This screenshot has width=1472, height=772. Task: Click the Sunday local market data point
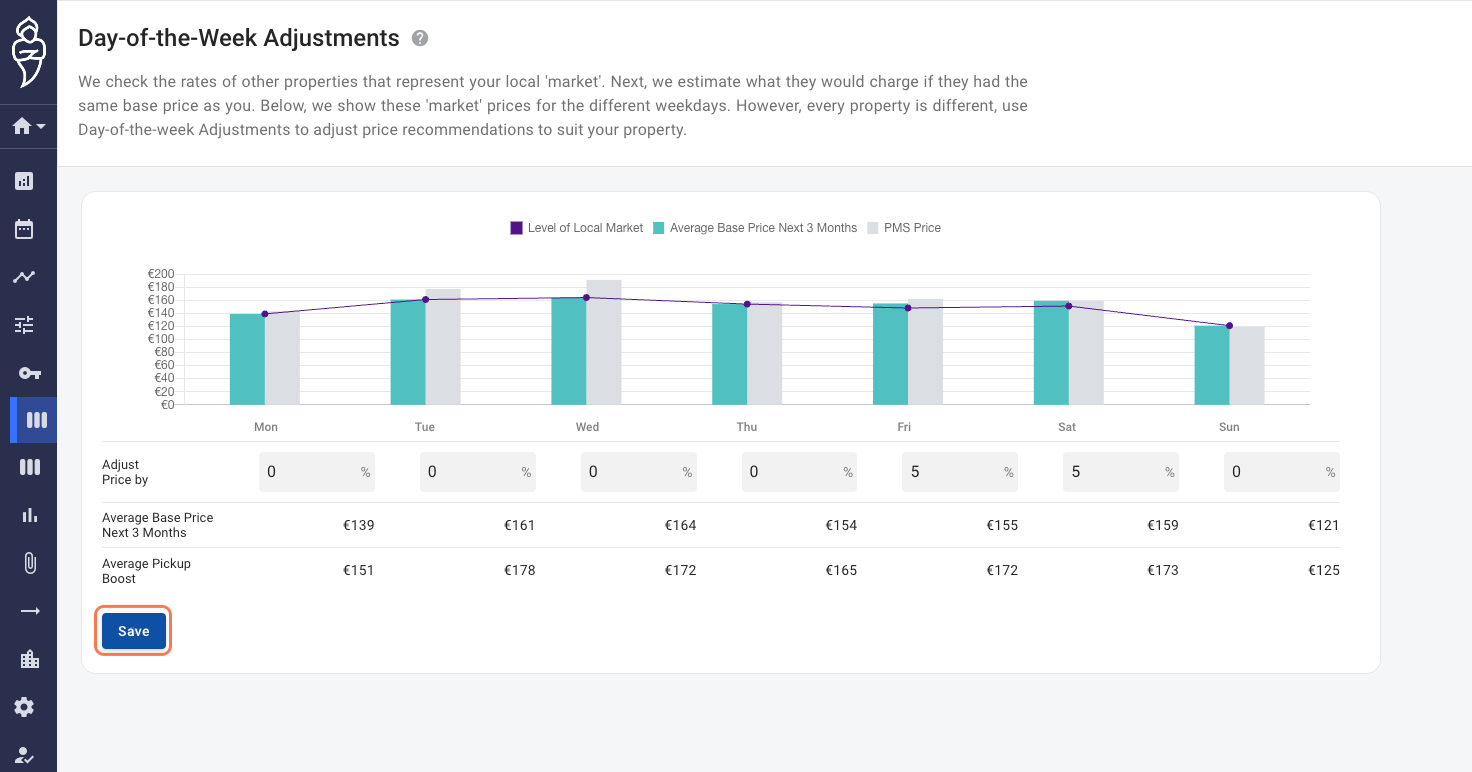(x=1229, y=325)
